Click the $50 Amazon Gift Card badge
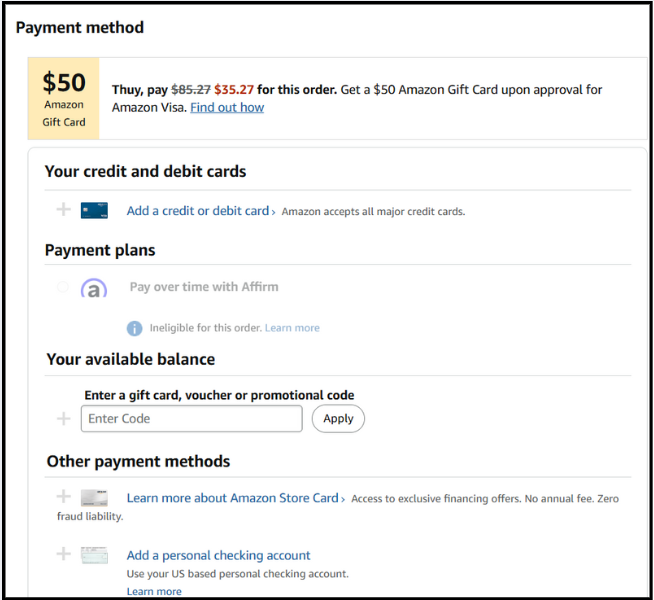This screenshot has width=654, height=600. (64, 98)
